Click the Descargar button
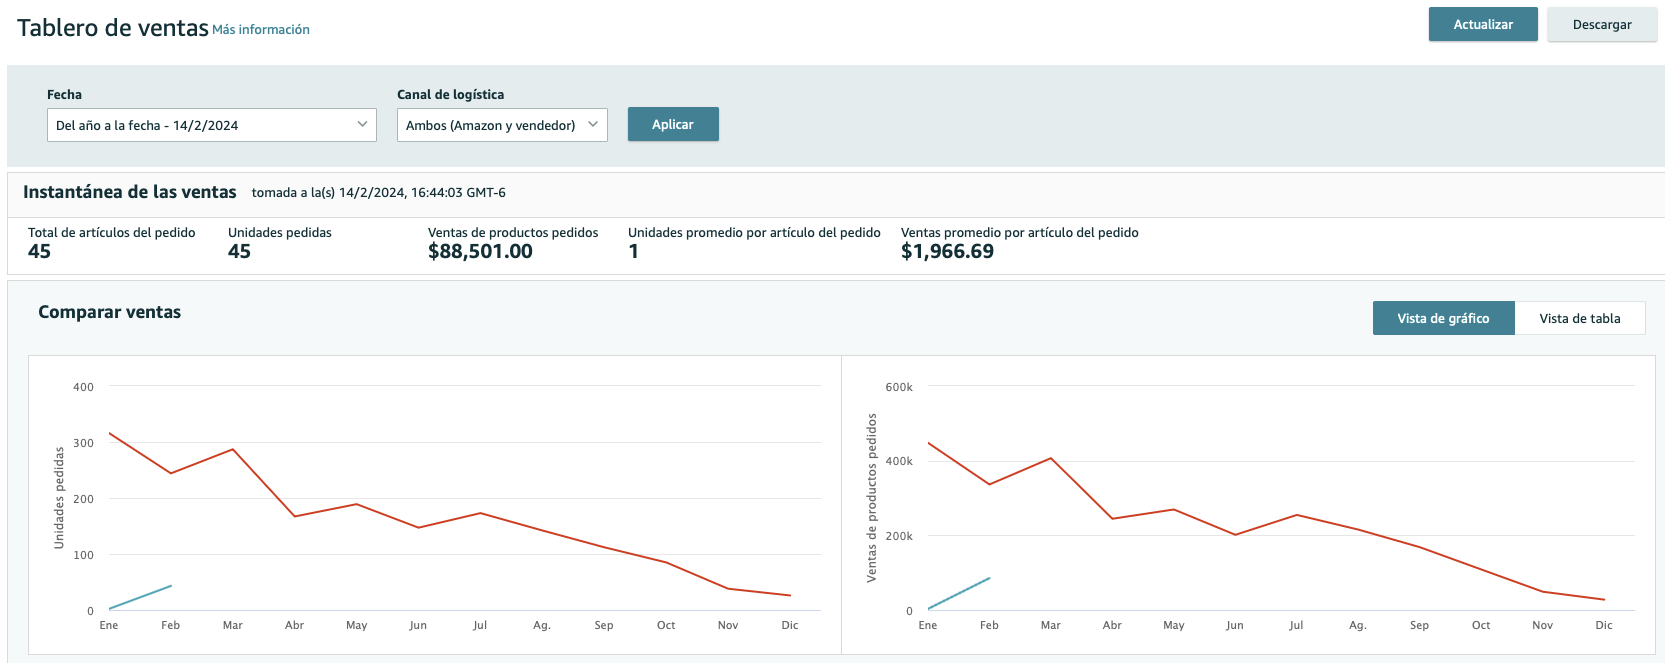The height and width of the screenshot is (663, 1665). point(1602,24)
